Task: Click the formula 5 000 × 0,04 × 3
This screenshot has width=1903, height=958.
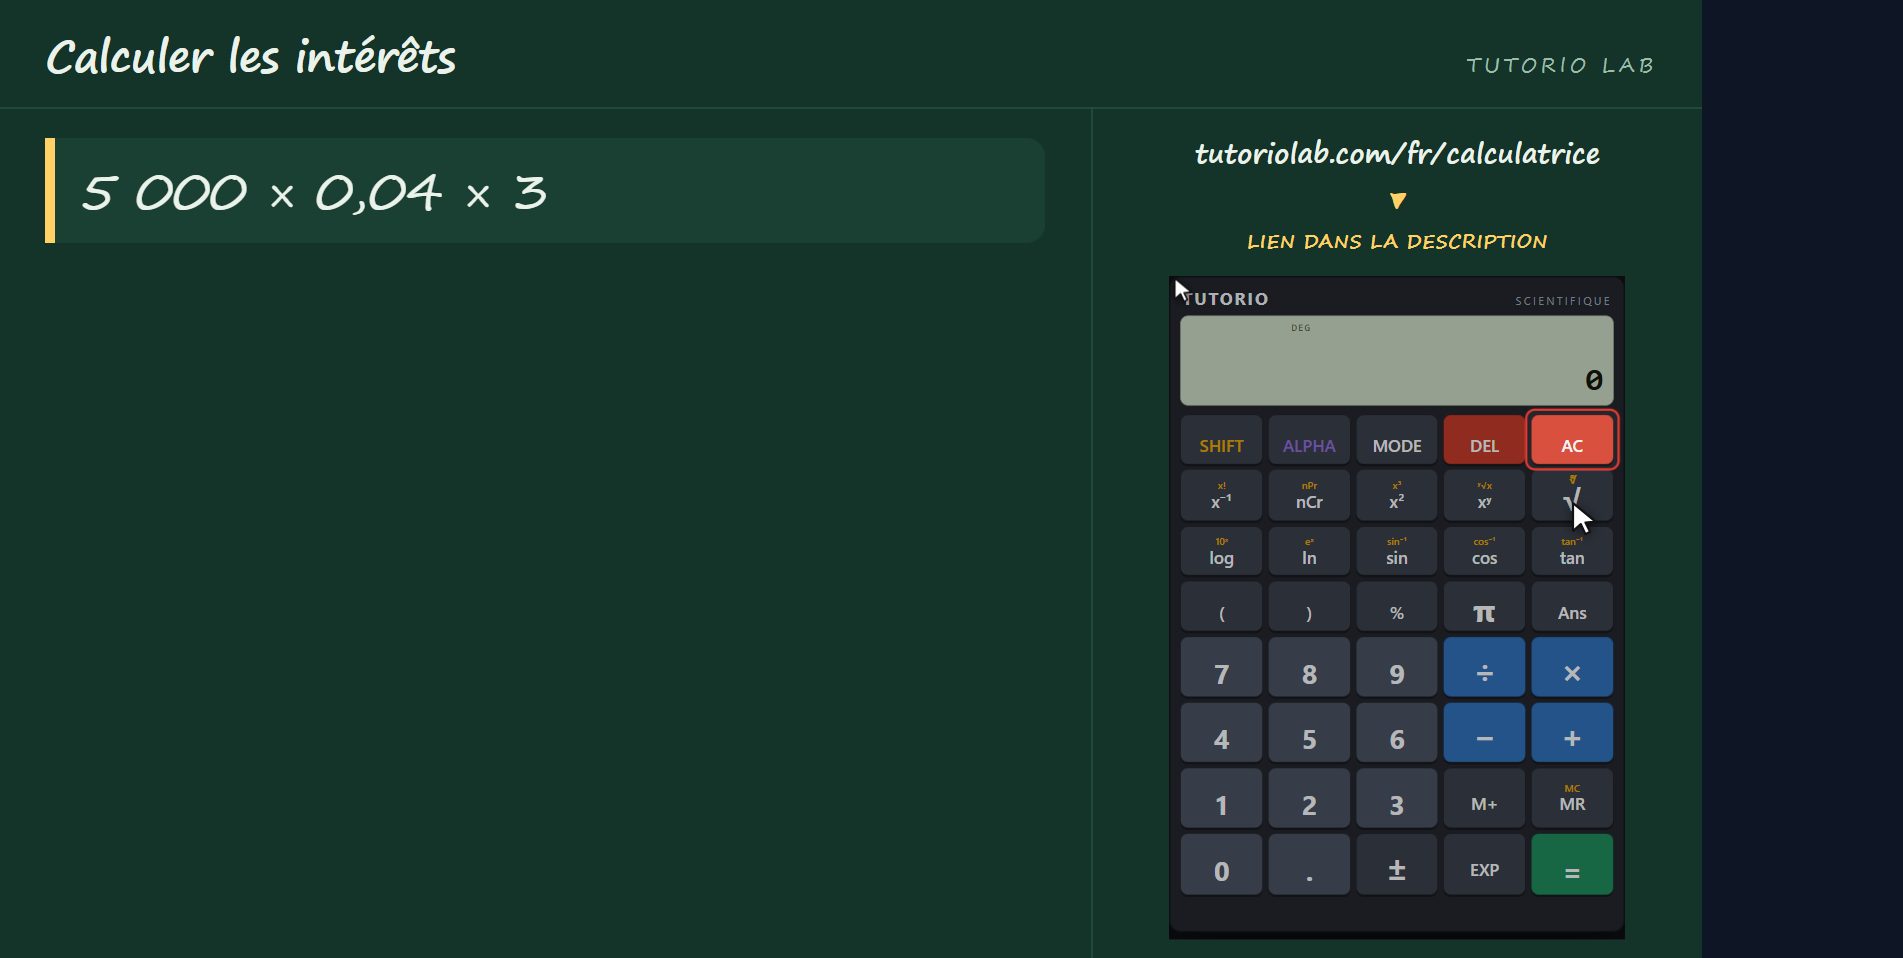Action: pyautogui.click(x=314, y=192)
